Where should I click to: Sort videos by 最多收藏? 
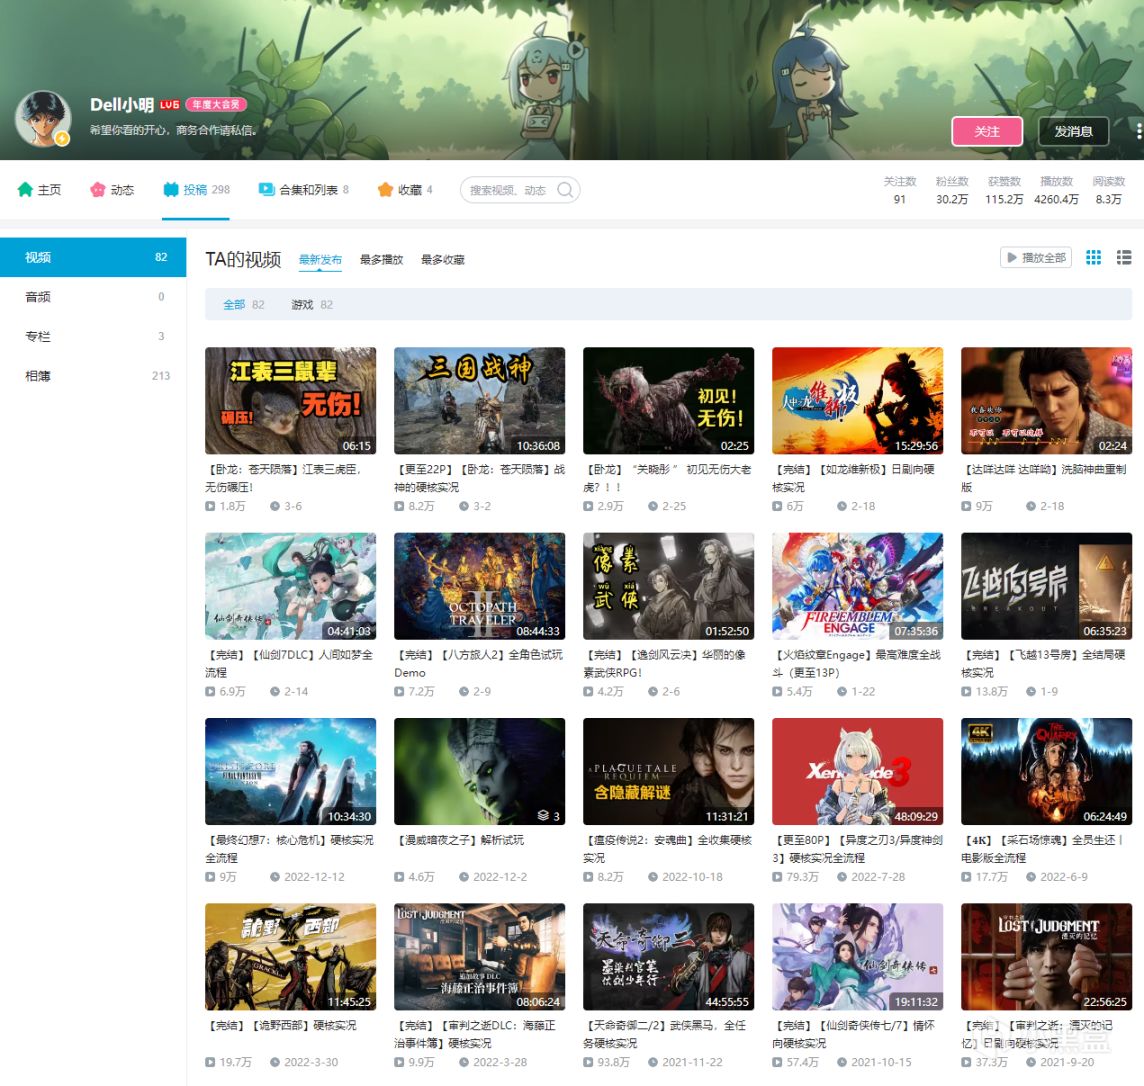[x=443, y=260]
